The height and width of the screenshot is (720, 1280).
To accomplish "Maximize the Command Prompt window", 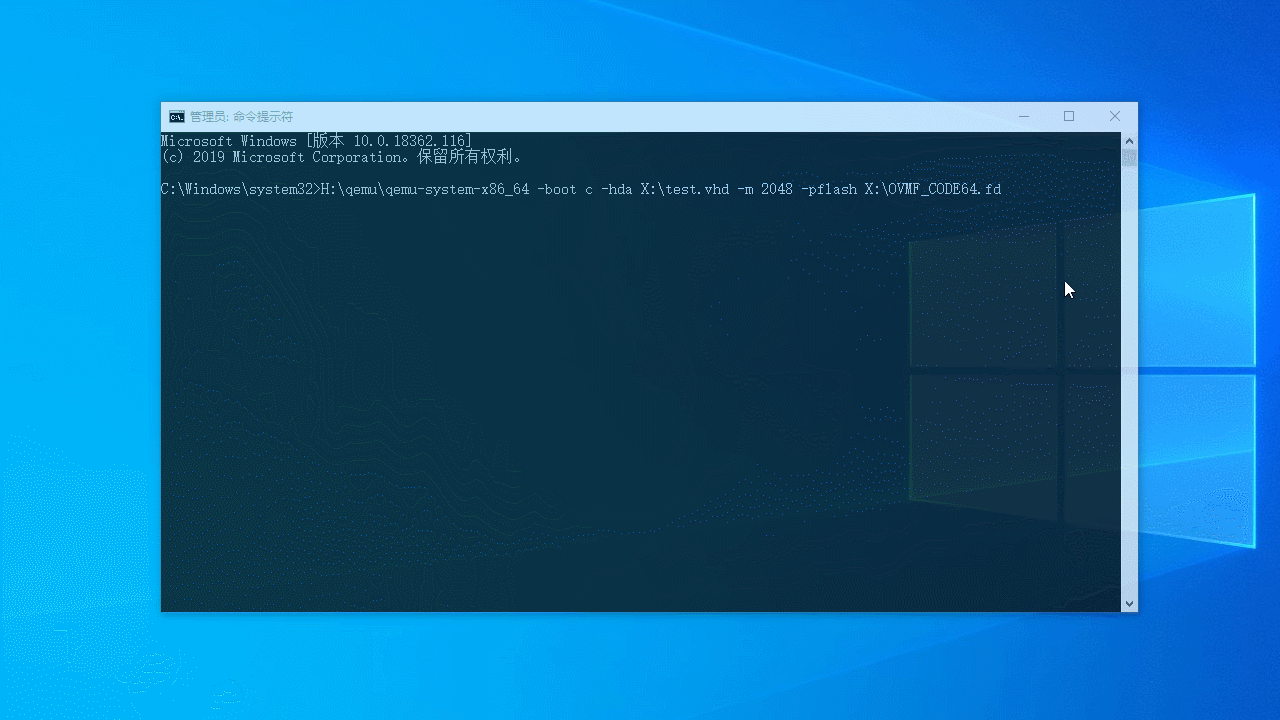I will click(x=1069, y=116).
